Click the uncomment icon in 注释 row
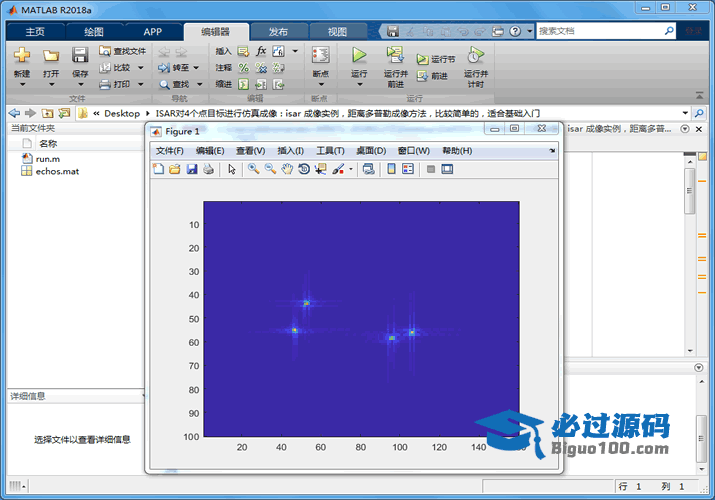Image resolution: width=715 pixels, height=500 pixels. (261, 68)
